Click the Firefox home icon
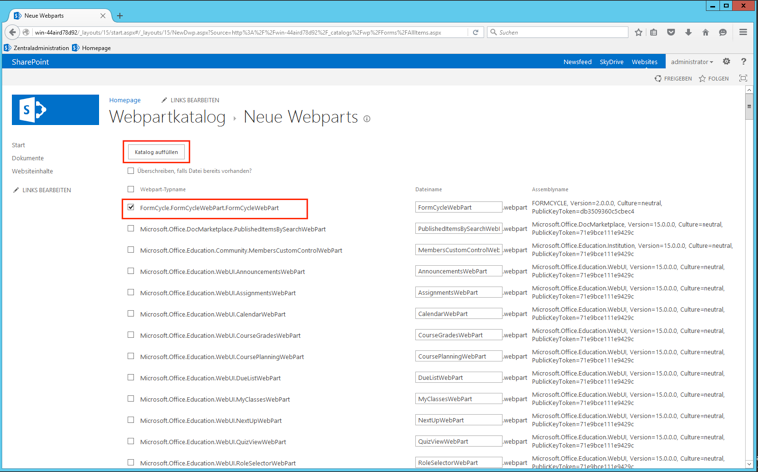 click(705, 32)
